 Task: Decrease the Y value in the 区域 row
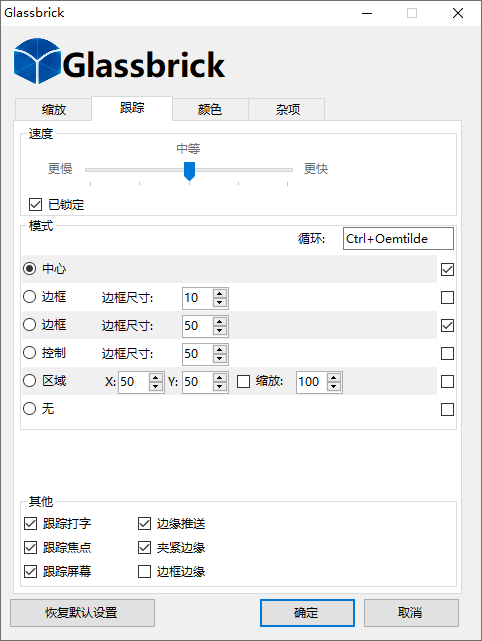[x=220, y=387]
